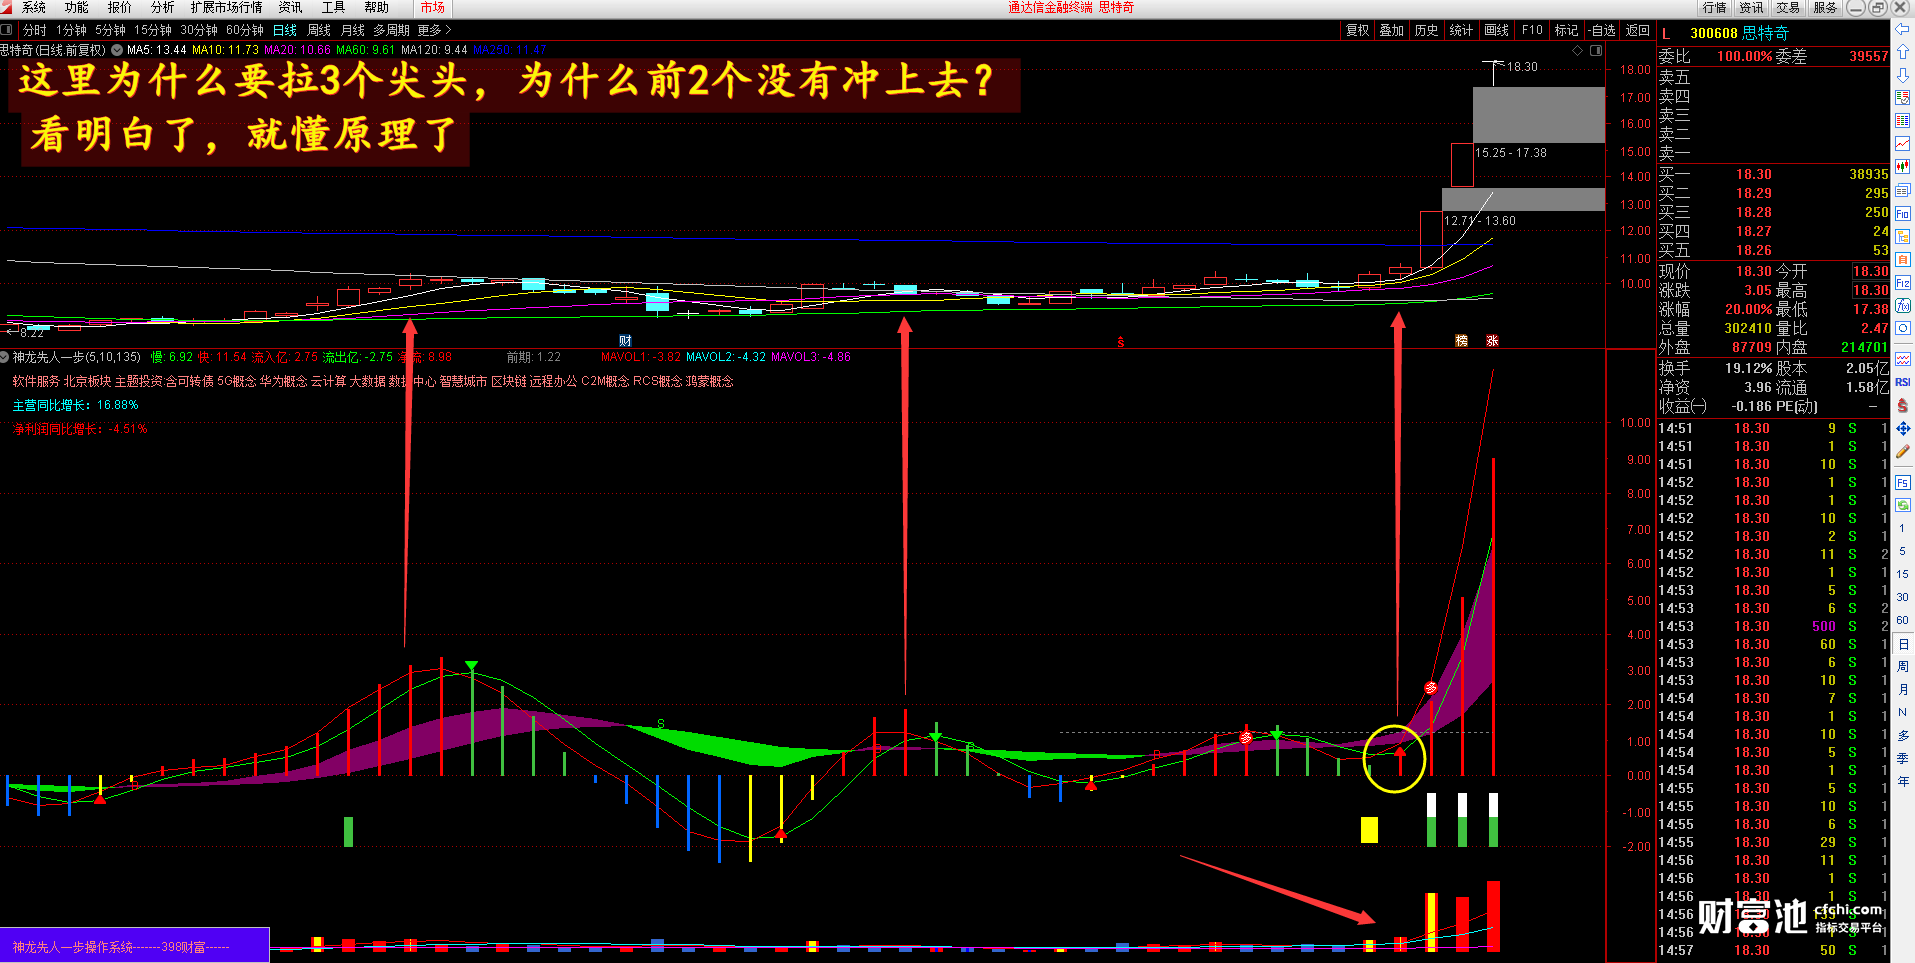This screenshot has width=1915, height=963.
Task: Switch chart to 15分钟 period
Action: tap(153, 30)
